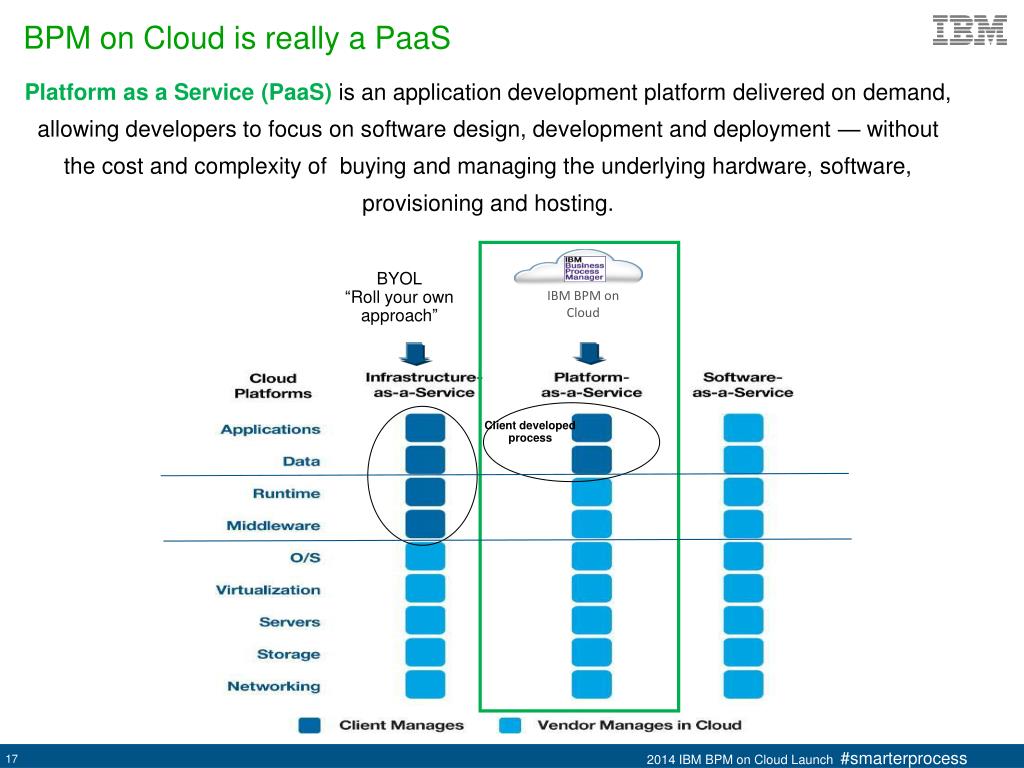Select the Infrastructure-as-a-Service Runtime block
Image resolution: width=1024 pixels, height=768 pixels.
pyautogui.click(x=425, y=492)
